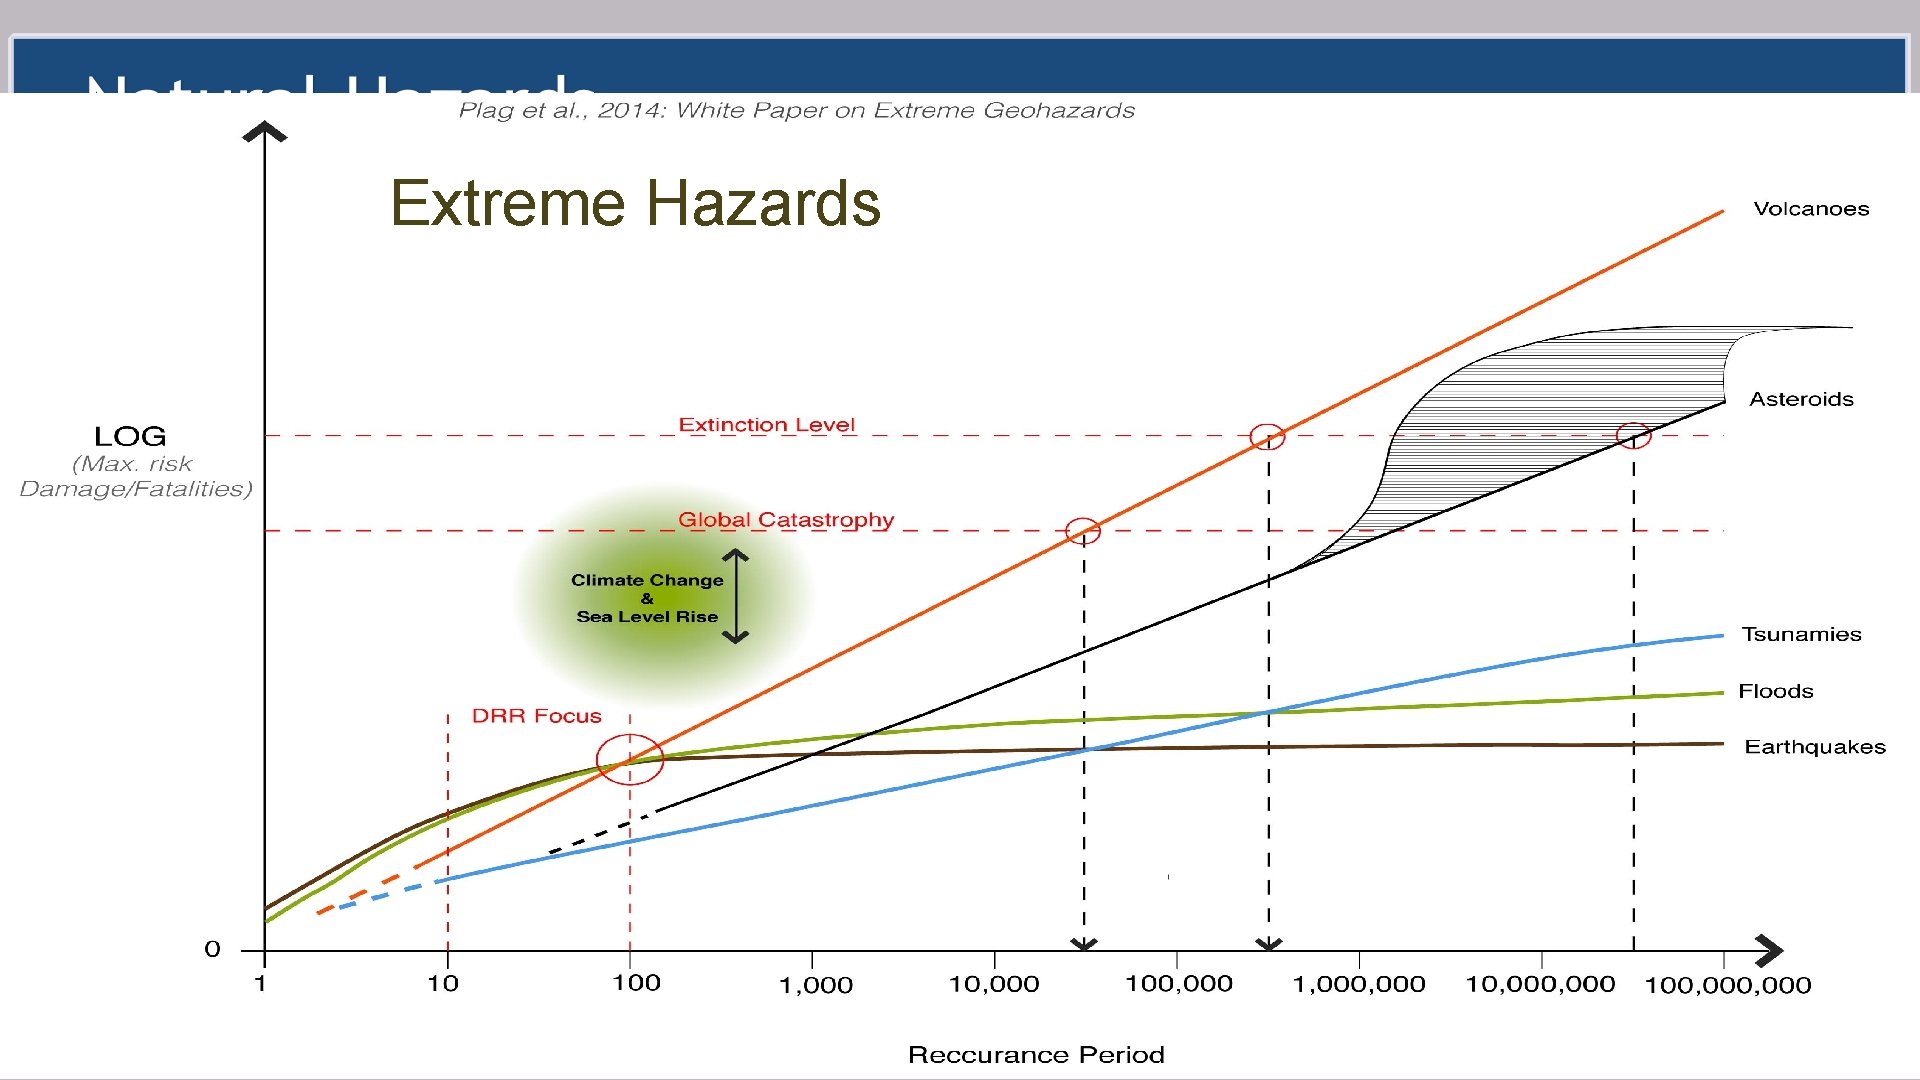This screenshot has height=1080, width=1920.
Task: Click the "Extreme Hazards" chart title
Action: click(x=635, y=203)
